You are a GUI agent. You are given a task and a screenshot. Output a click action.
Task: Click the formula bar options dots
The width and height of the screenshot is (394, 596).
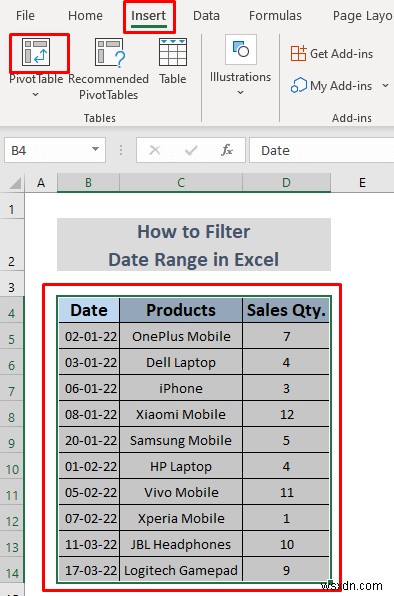[121, 151]
